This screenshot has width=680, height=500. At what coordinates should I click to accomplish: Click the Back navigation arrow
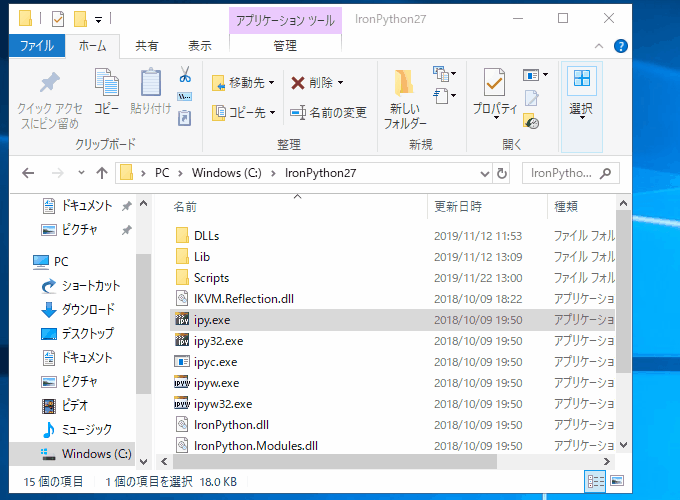[x=28, y=173]
